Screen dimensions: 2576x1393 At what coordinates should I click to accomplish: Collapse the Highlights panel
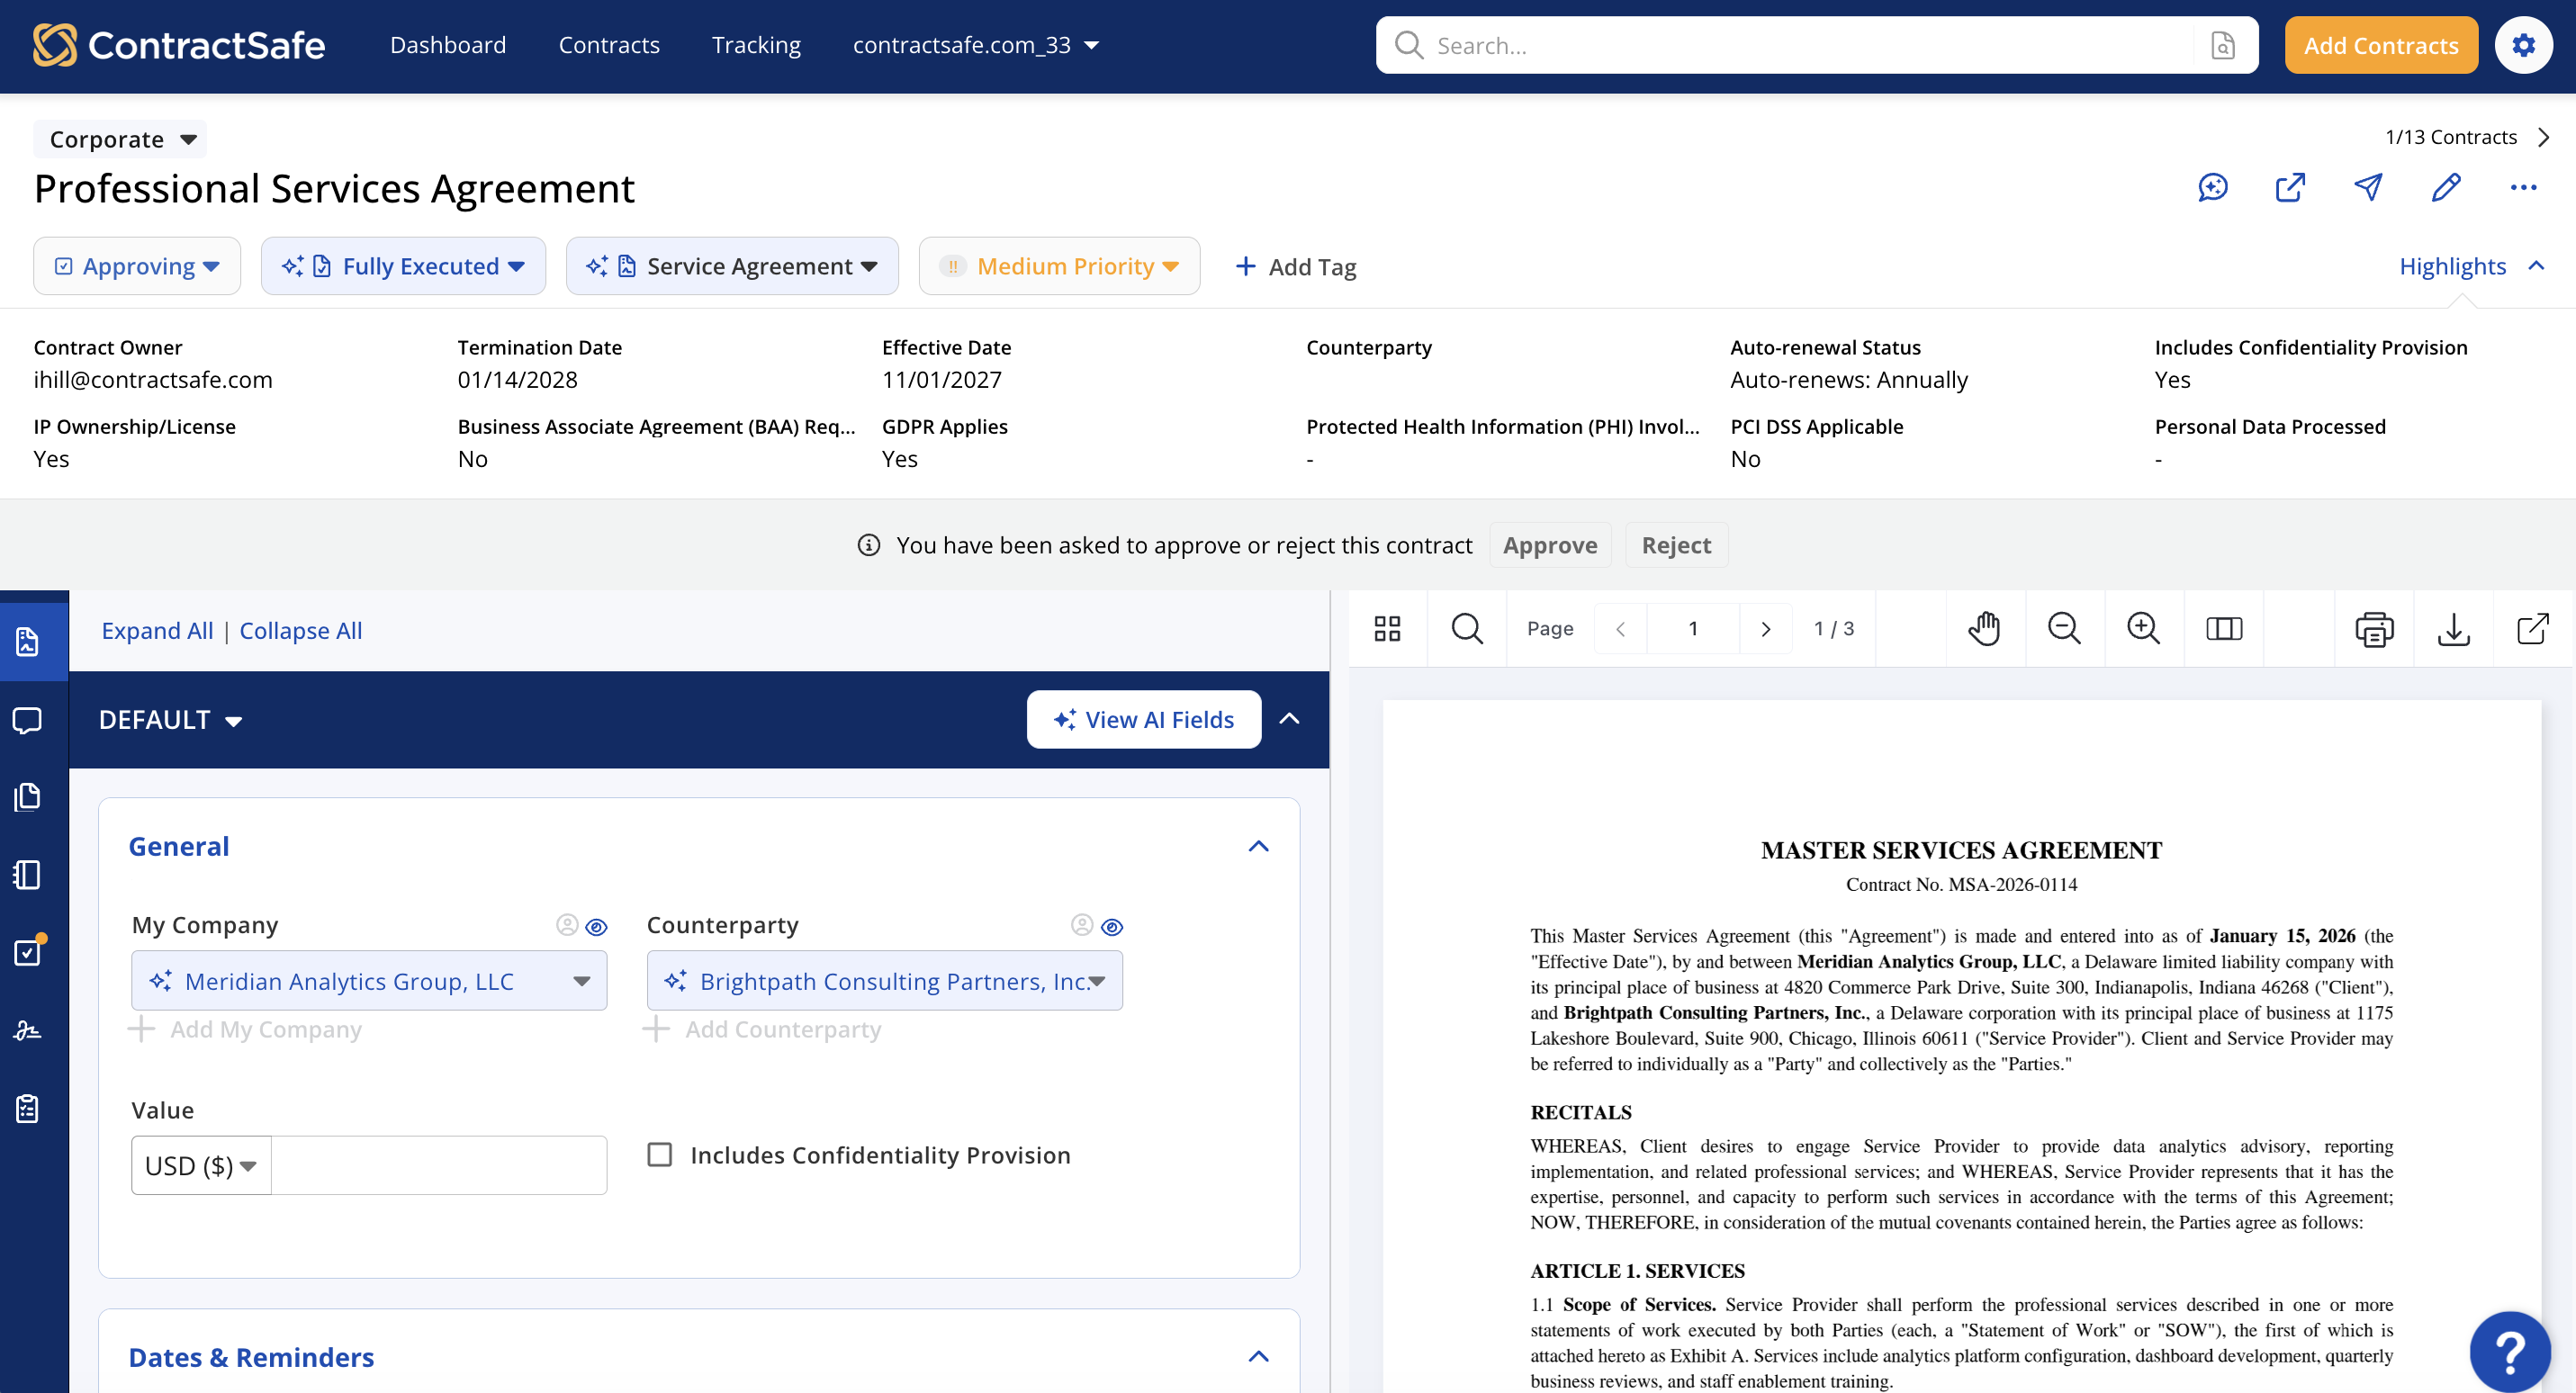pos(2471,266)
